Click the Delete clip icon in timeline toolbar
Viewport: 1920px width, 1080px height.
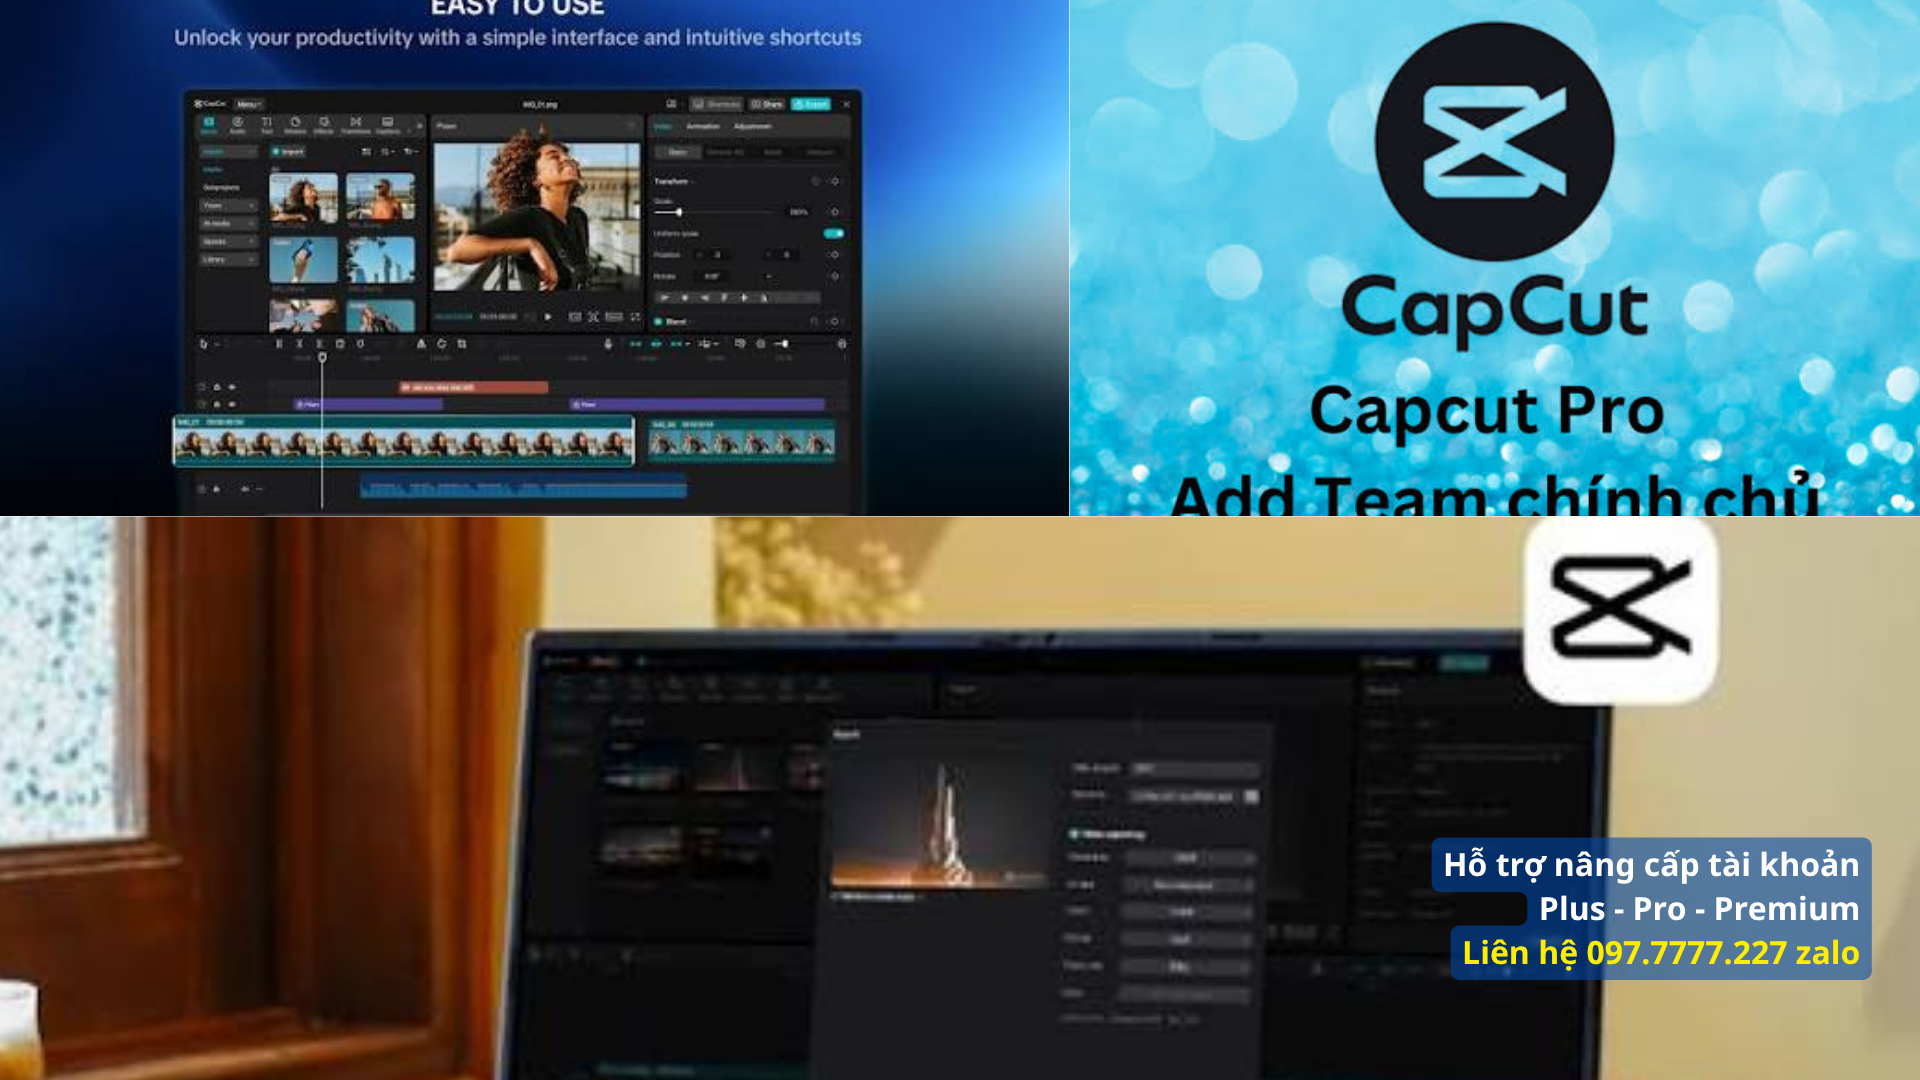340,344
